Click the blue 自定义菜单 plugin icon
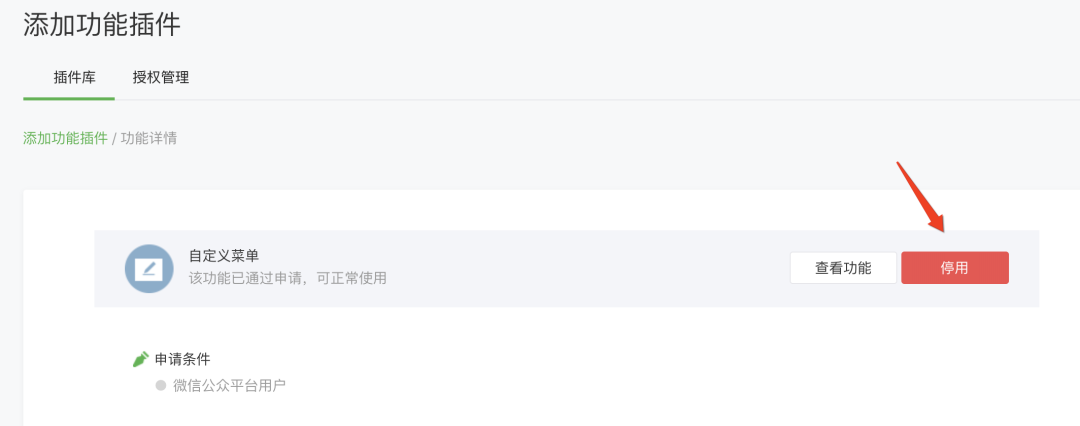The width and height of the screenshot is (1080, 426). click(x=149, y=269)
